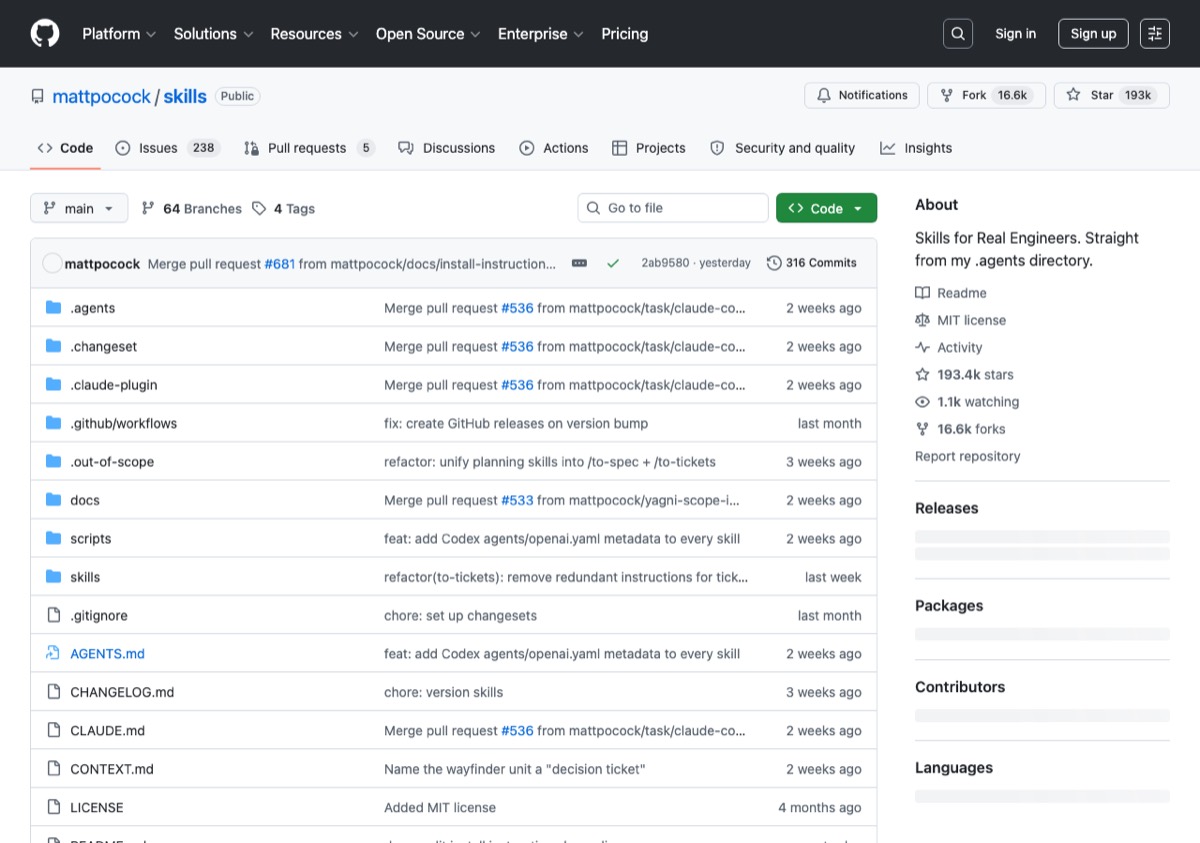The height and width of the screenshot is (843, 1200).
Task: Open the green Code dropdown button
Action: pyautogui.click(x=826, y=208)
